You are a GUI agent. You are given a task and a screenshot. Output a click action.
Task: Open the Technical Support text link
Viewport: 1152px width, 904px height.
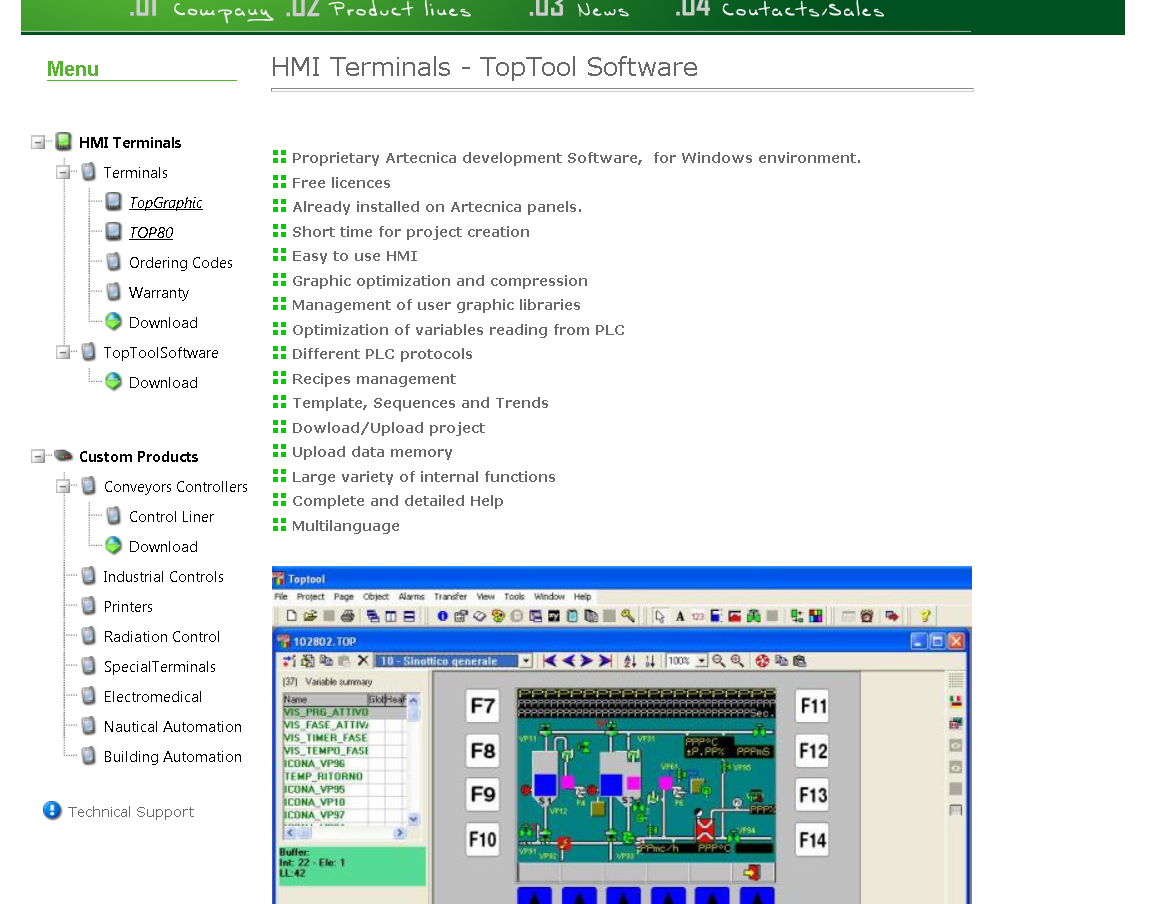[x=131, y=811]
